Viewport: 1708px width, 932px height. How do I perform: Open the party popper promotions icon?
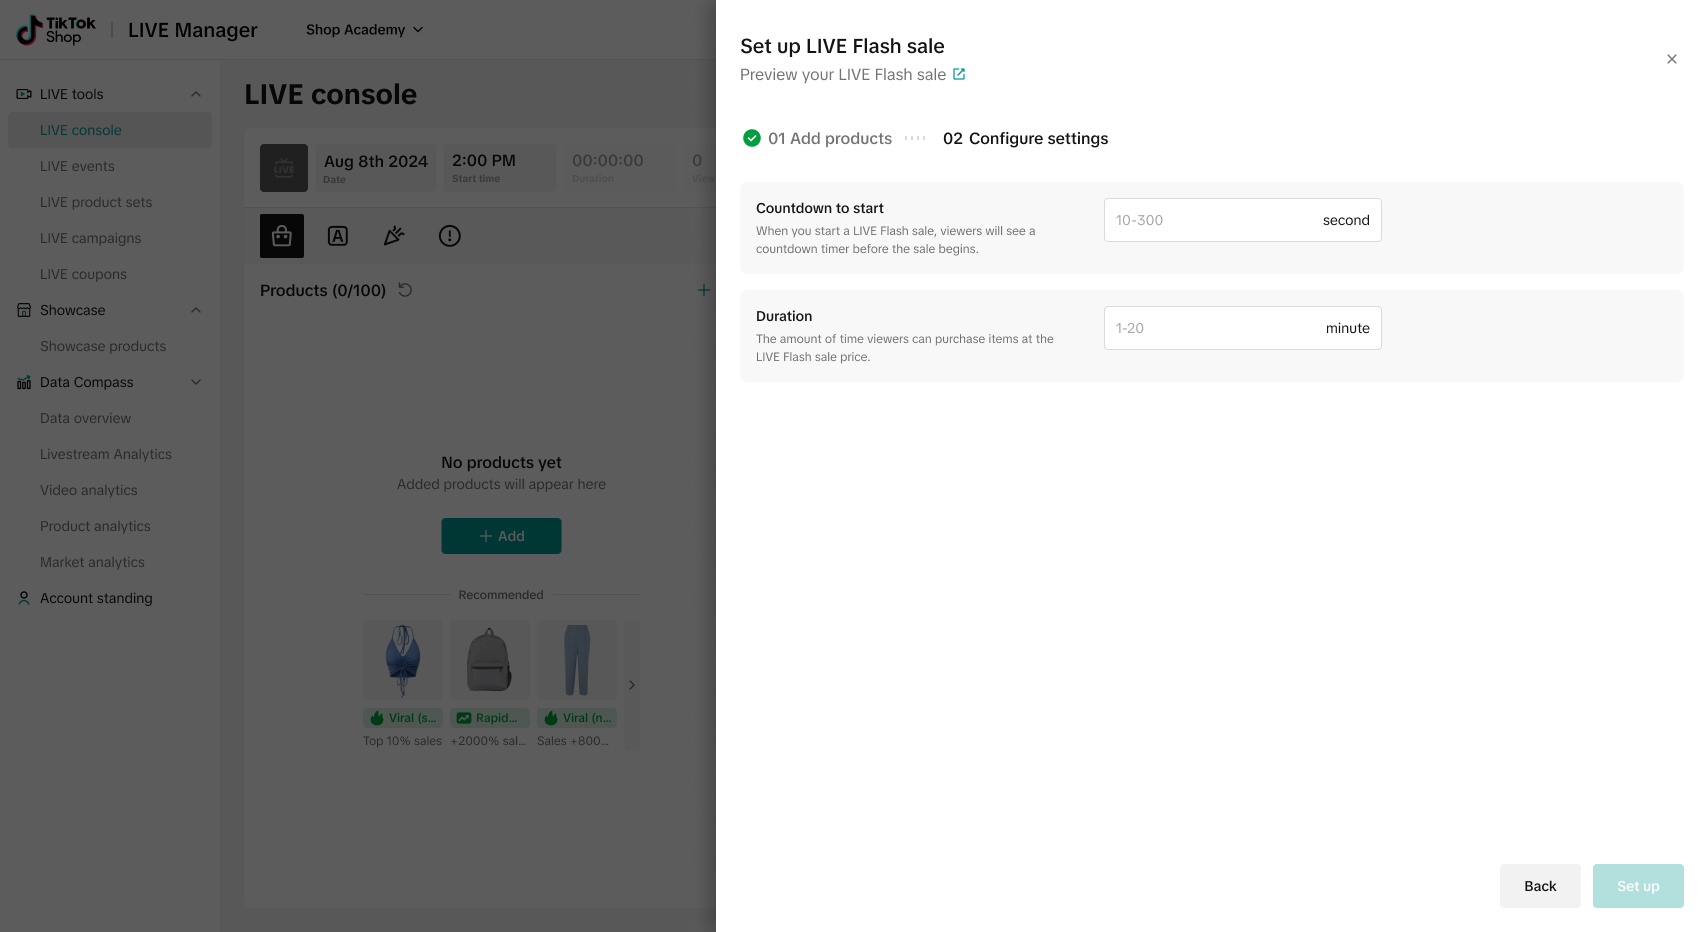[394, 236]
